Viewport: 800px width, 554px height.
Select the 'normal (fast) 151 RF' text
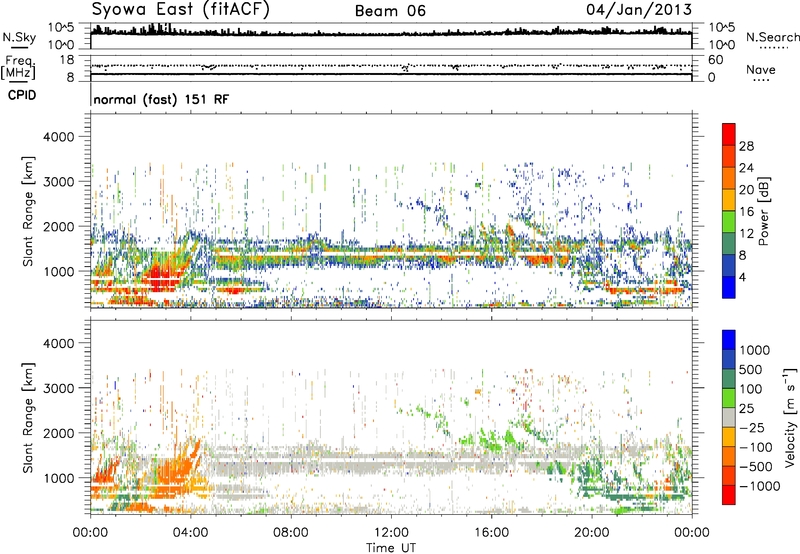pyautogui.click(x=161, y=100)
